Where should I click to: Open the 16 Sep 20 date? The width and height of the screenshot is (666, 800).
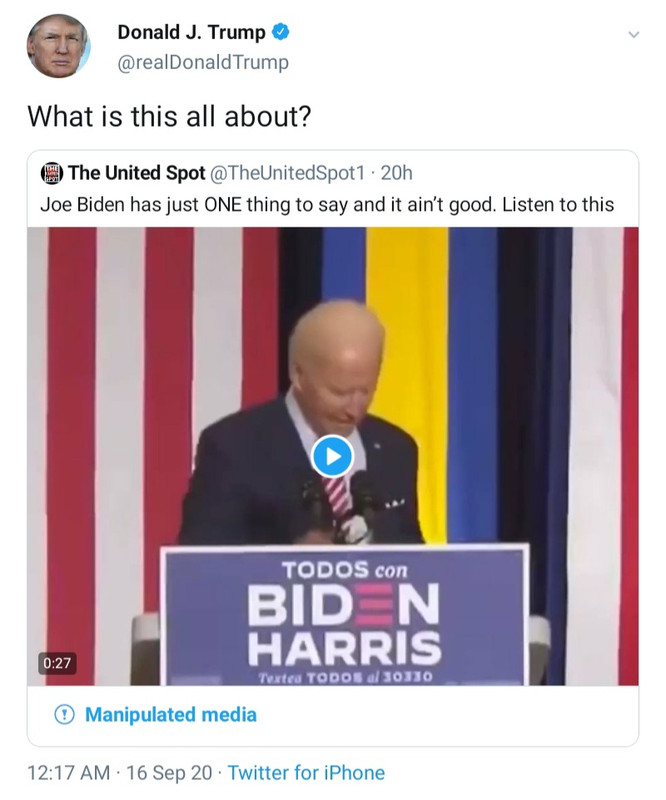tap(169, 772)
